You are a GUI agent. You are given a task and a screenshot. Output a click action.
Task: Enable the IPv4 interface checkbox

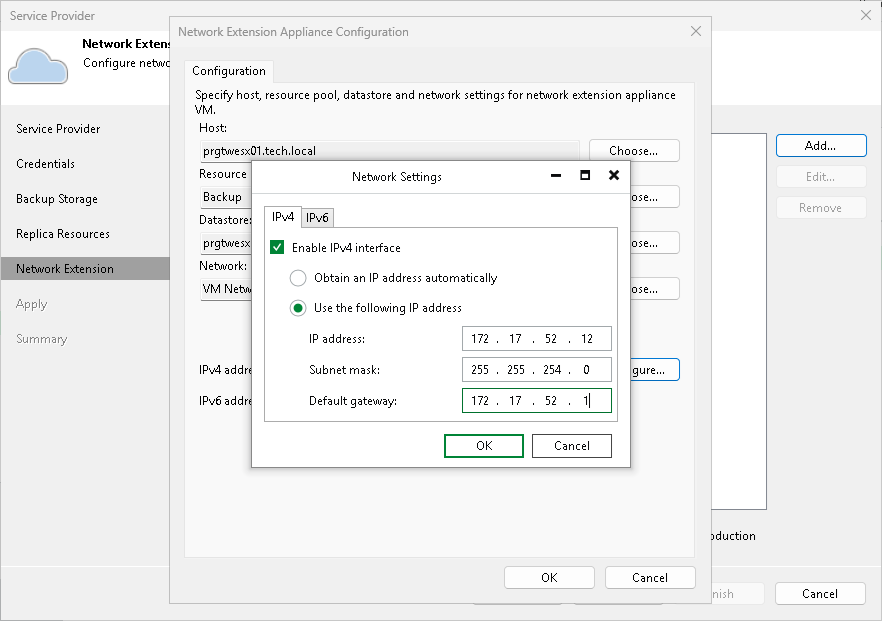277,247
